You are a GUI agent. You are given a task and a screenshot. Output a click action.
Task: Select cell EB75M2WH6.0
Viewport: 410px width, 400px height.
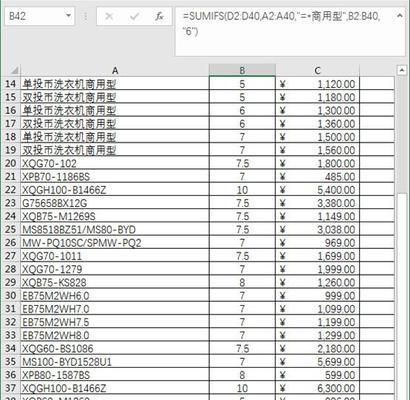115,295
